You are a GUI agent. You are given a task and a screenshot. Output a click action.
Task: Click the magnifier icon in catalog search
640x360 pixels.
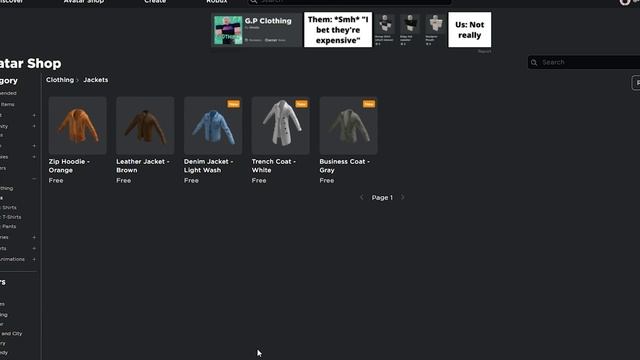click(534, 62)
